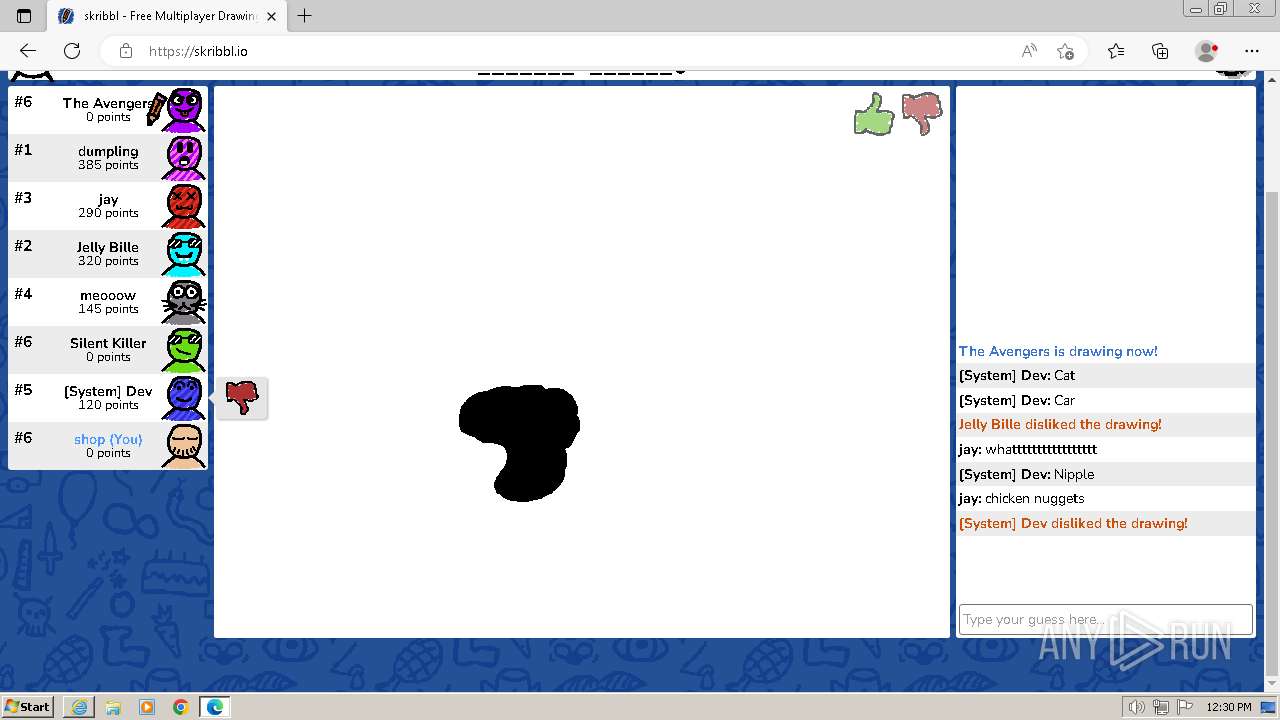Open Microsoft Edge from taskbar
Viewport: 1280px width, 720px height.
click(x=215, y=707)
